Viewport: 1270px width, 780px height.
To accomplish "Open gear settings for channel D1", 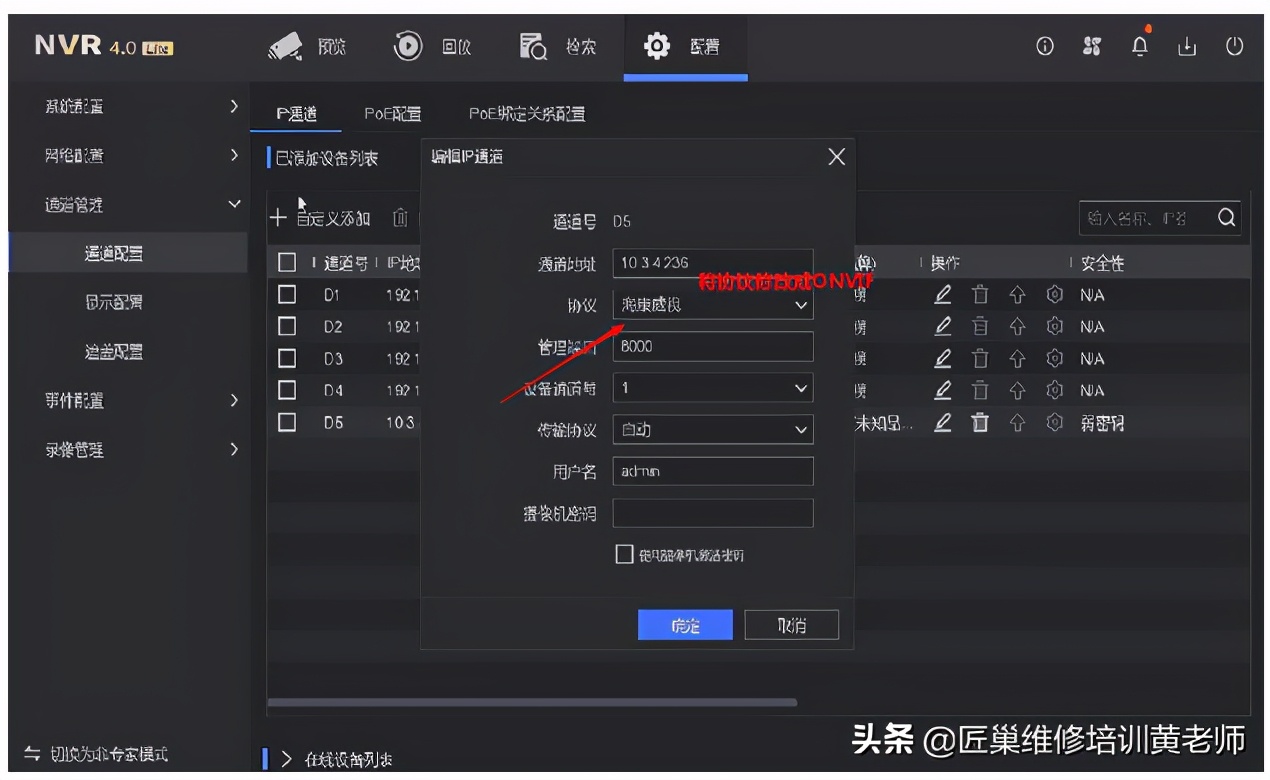I will click(1053, 294).
